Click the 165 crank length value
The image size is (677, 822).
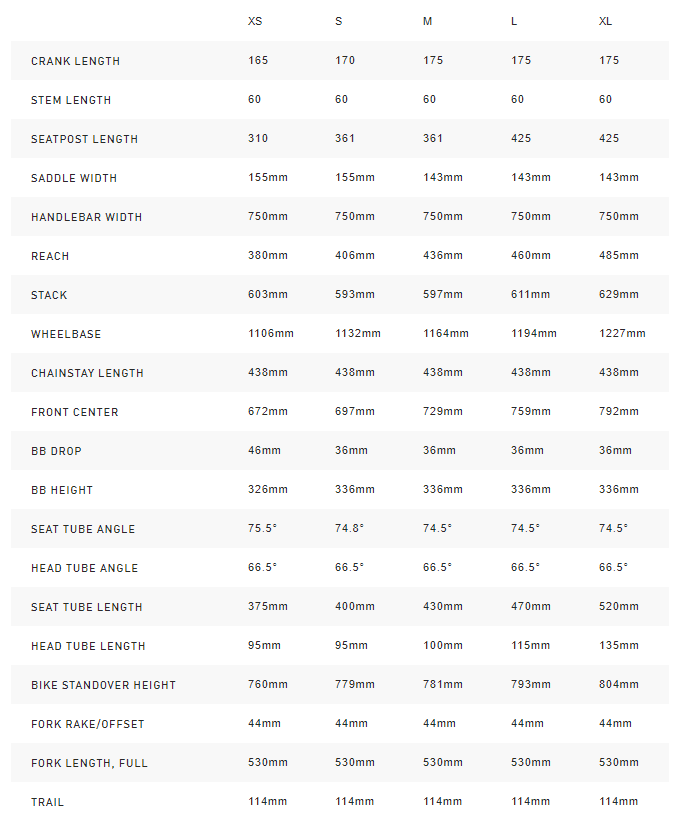258,60
